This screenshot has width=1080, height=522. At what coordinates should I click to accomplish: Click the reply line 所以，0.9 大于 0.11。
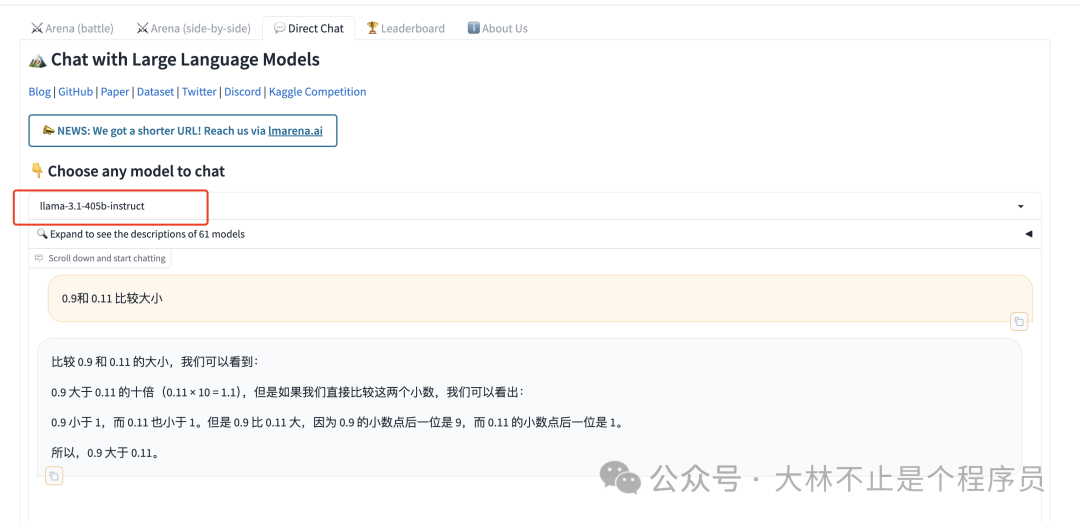coord(106,452)
